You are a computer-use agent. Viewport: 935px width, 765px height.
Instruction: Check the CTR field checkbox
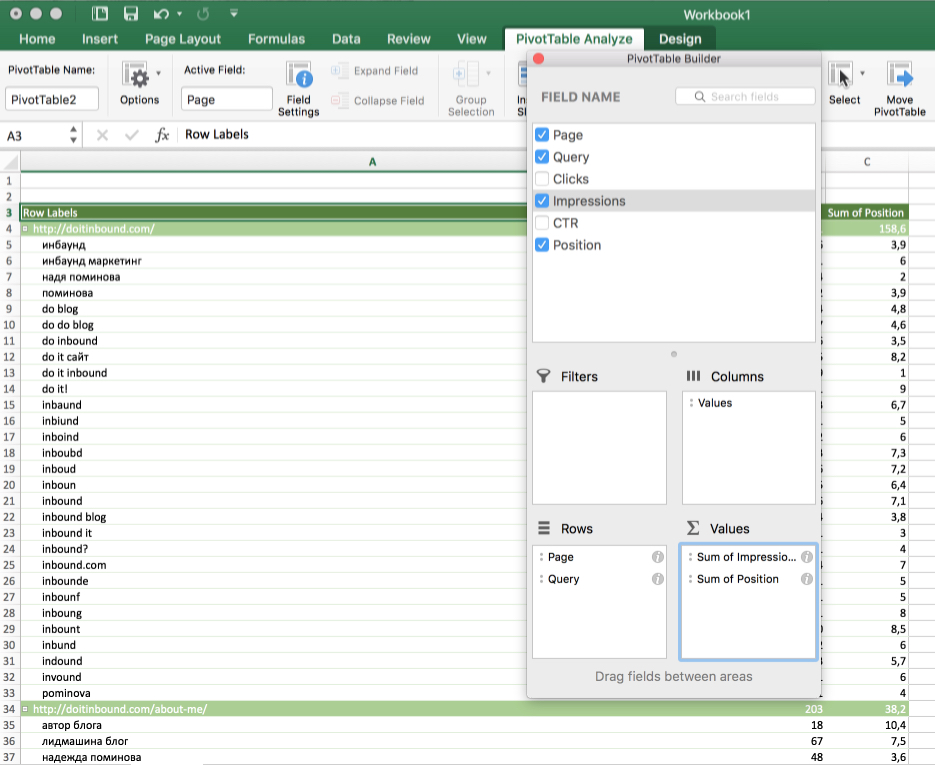coord(541,223)
